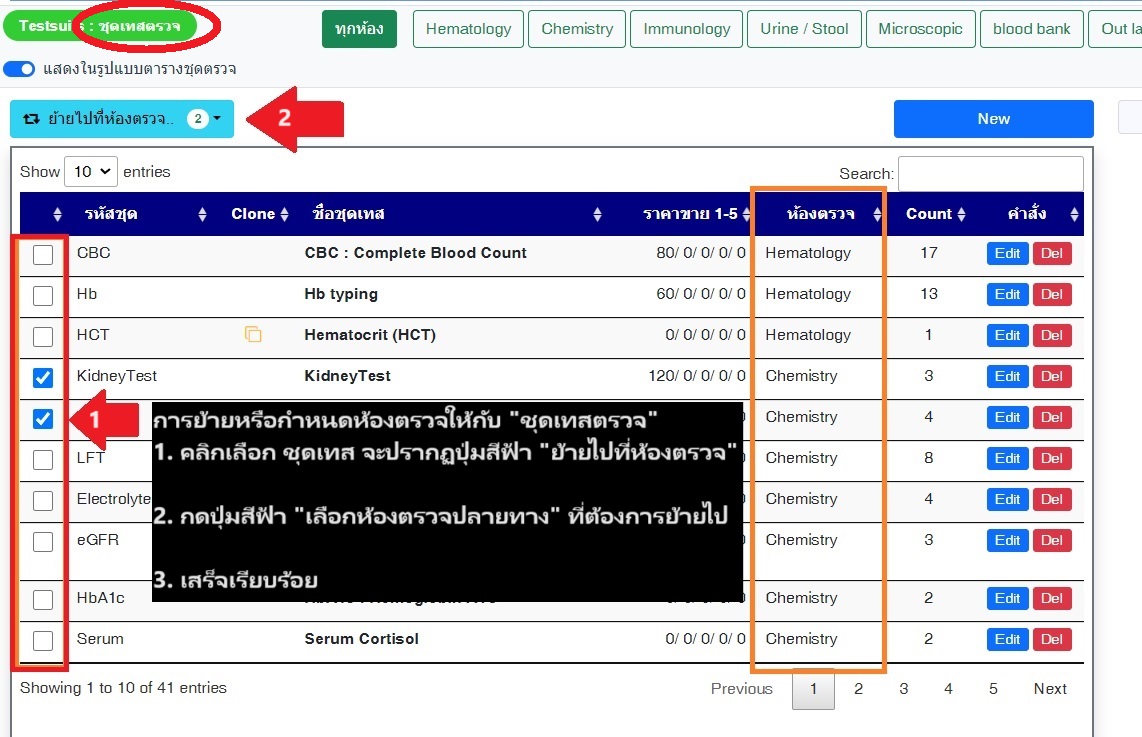Screen dimensions: 1142x737
Task: Switch to the Chemistry tab
Action: (577, 29)
